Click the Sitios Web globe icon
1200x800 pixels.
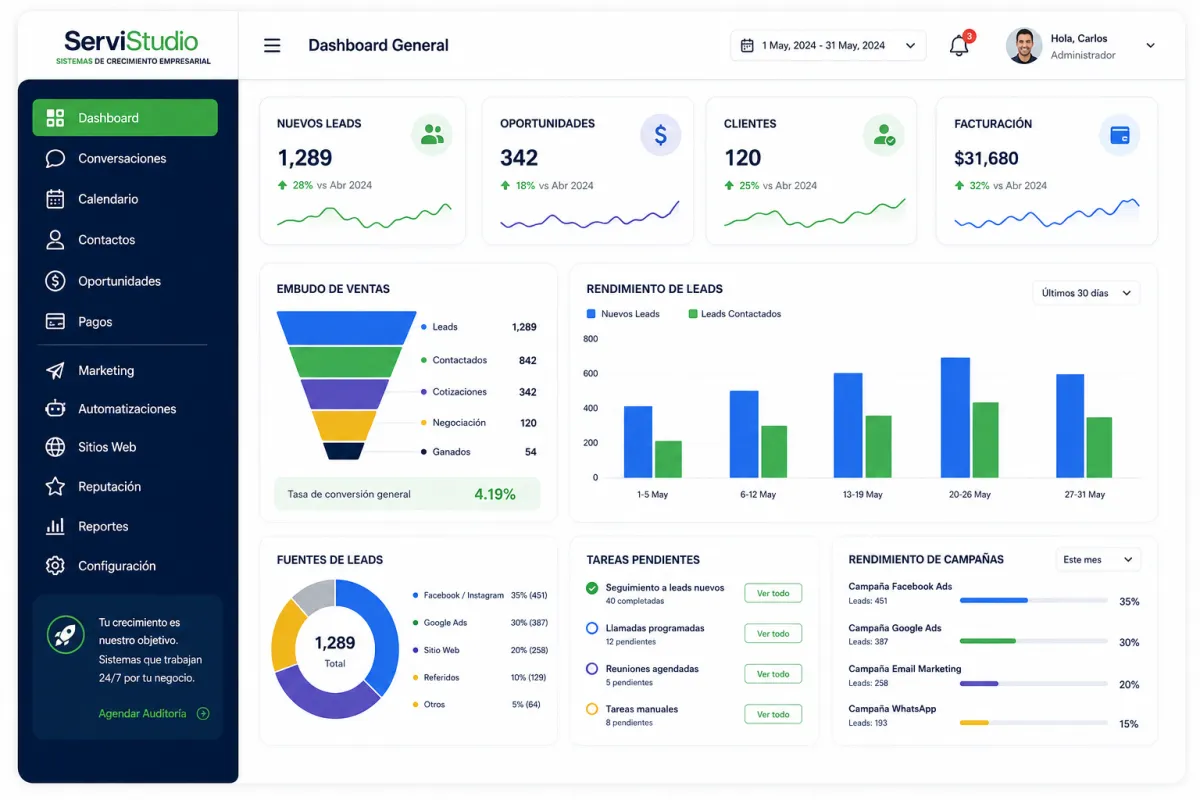pos(56,447)
